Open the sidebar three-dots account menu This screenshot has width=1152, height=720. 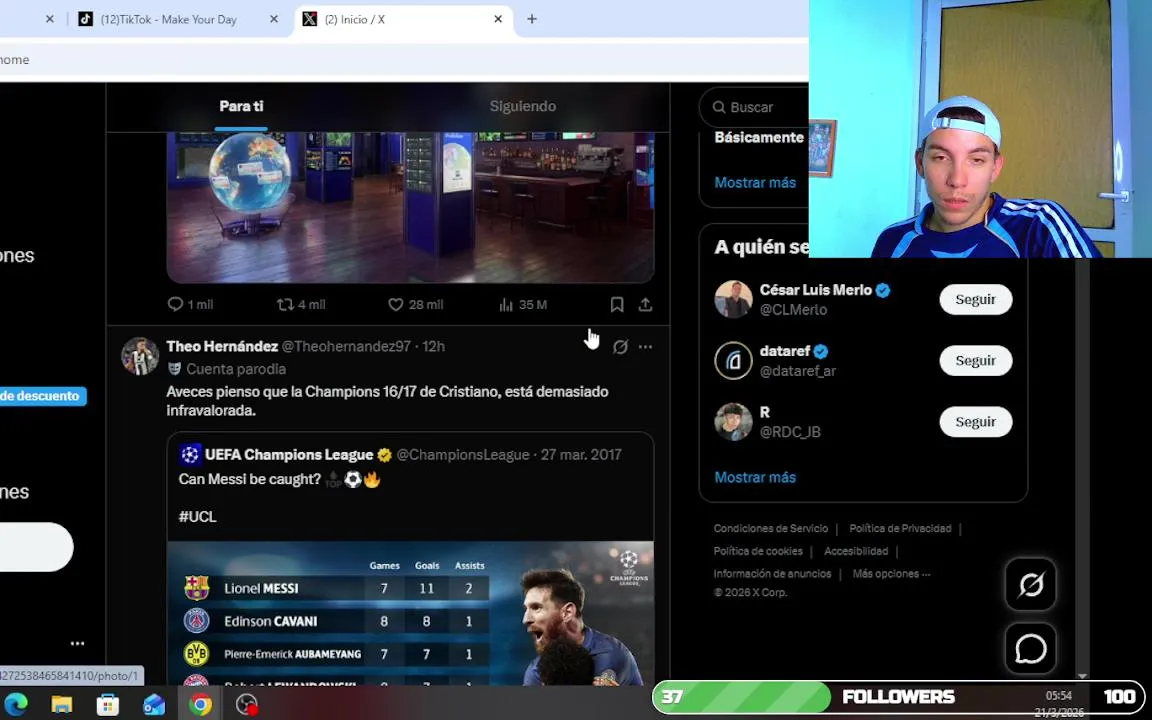coord(77,643)
